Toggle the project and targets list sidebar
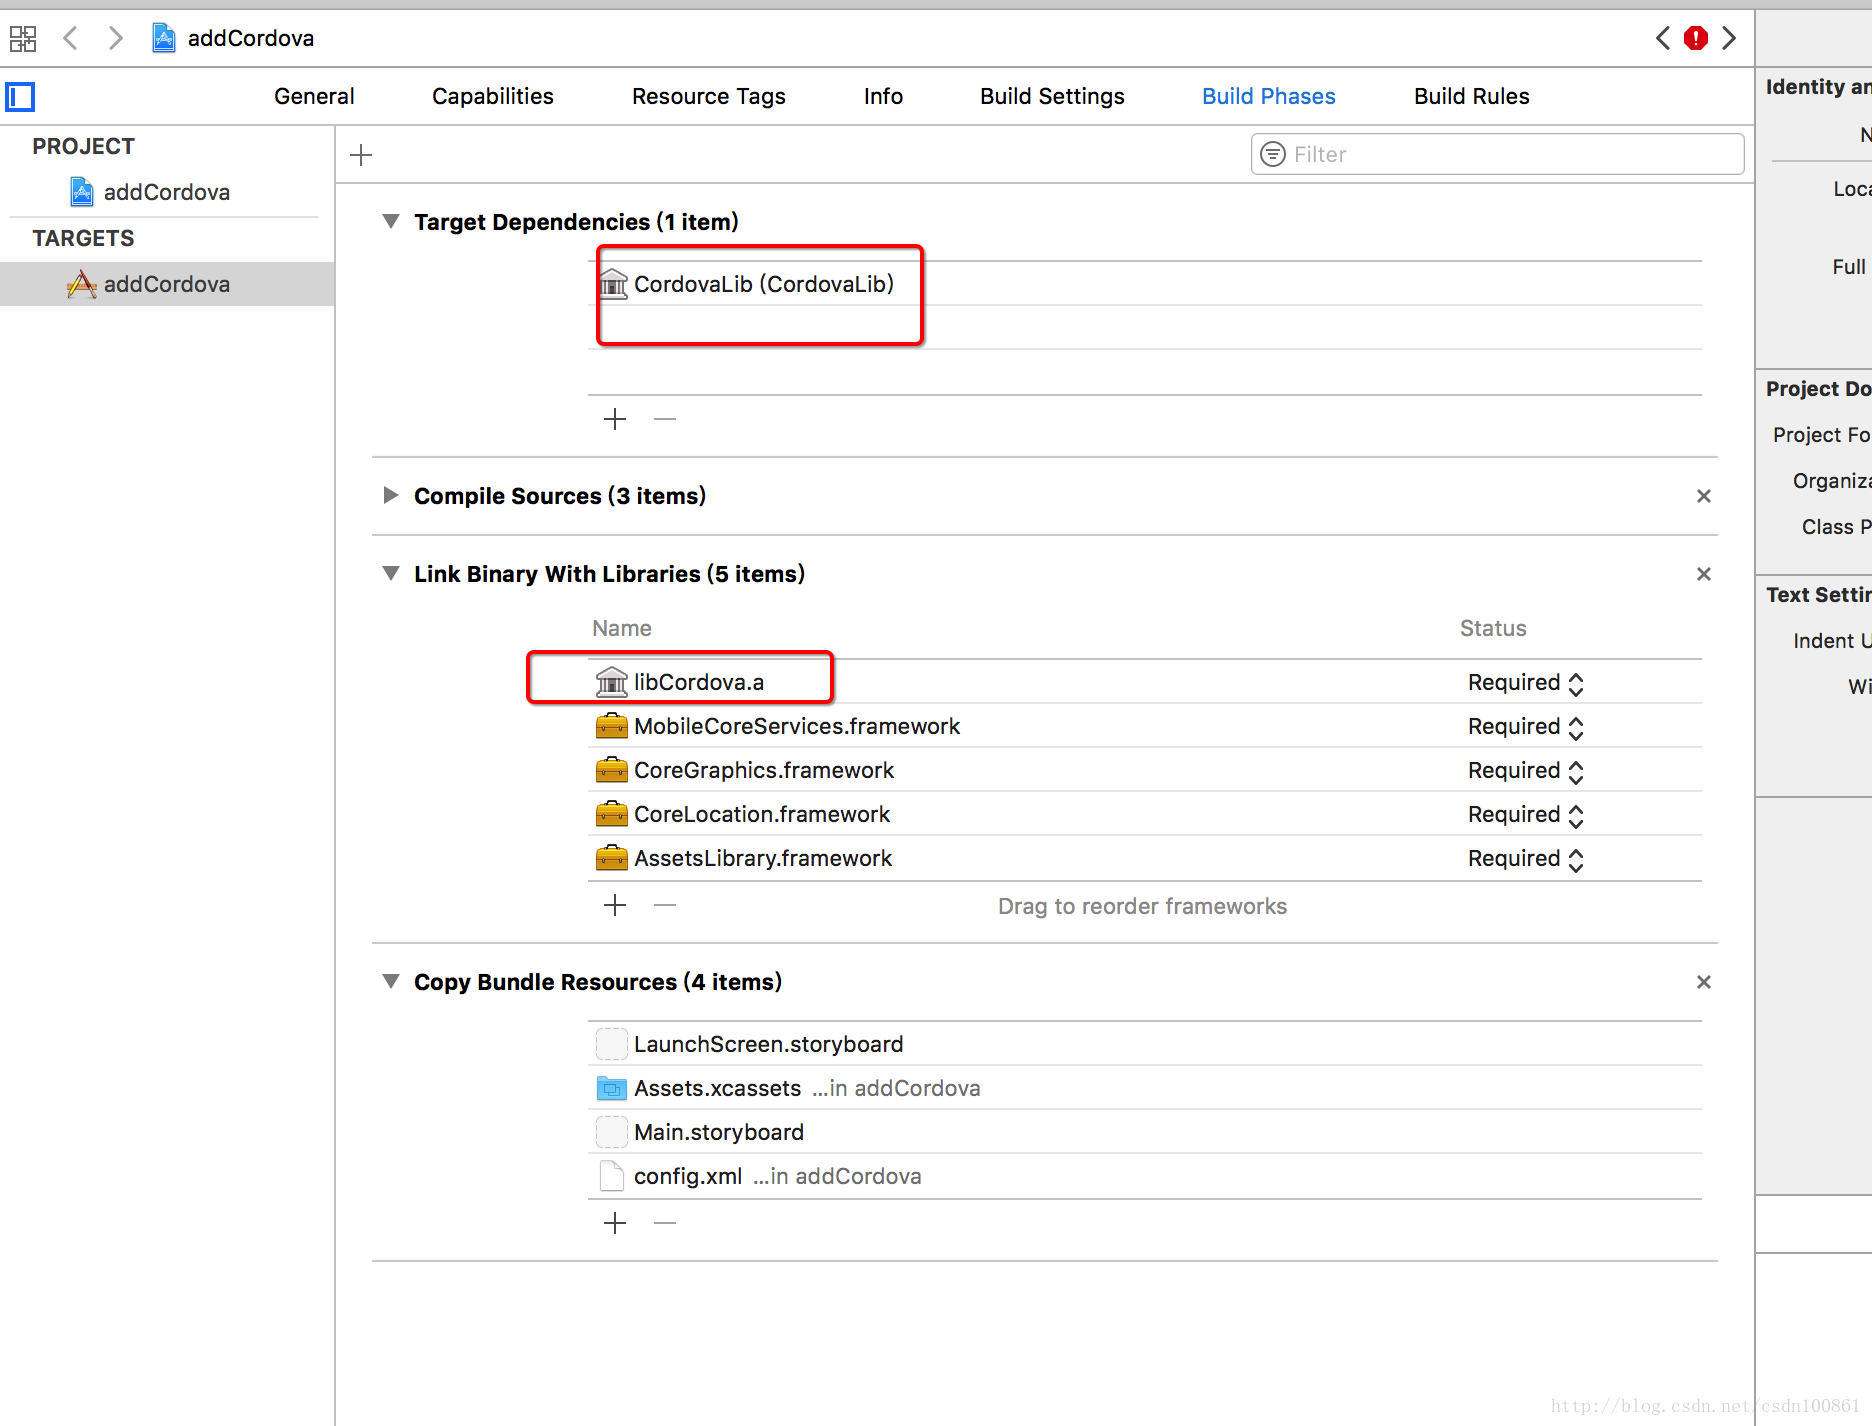 20,97
